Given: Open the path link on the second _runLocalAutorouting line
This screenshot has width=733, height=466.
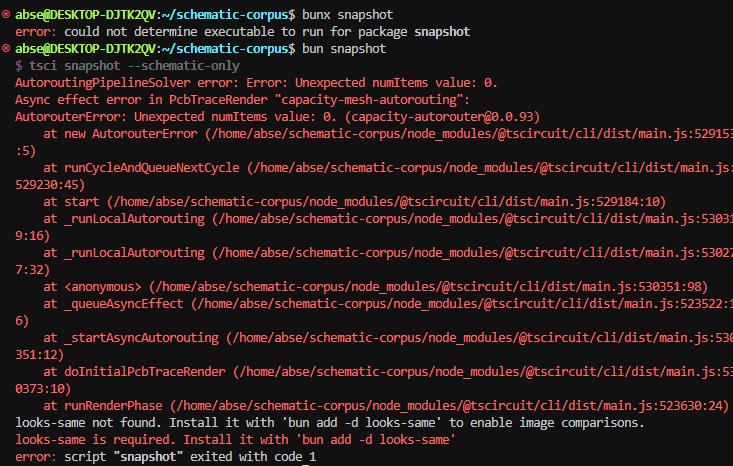Looking at the screenshot, I should point(470,253).
